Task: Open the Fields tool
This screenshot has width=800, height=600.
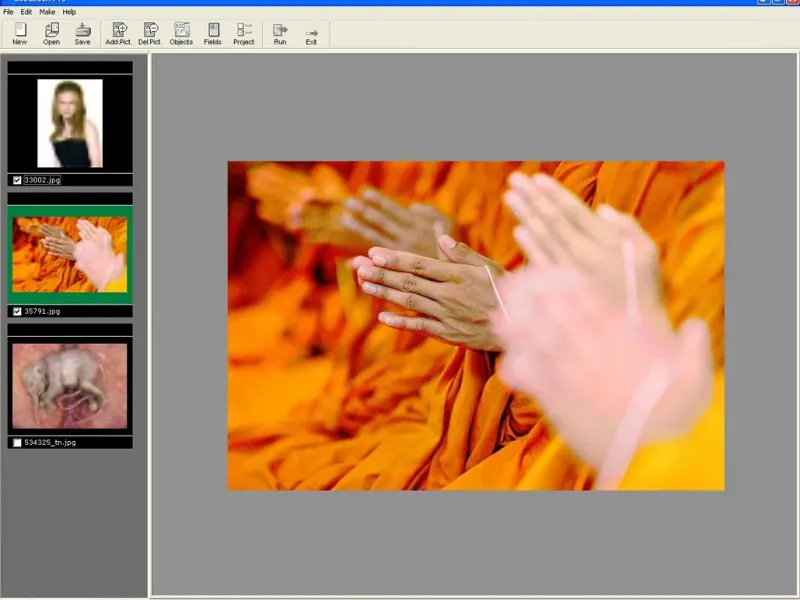Action: tap(213, 34)
